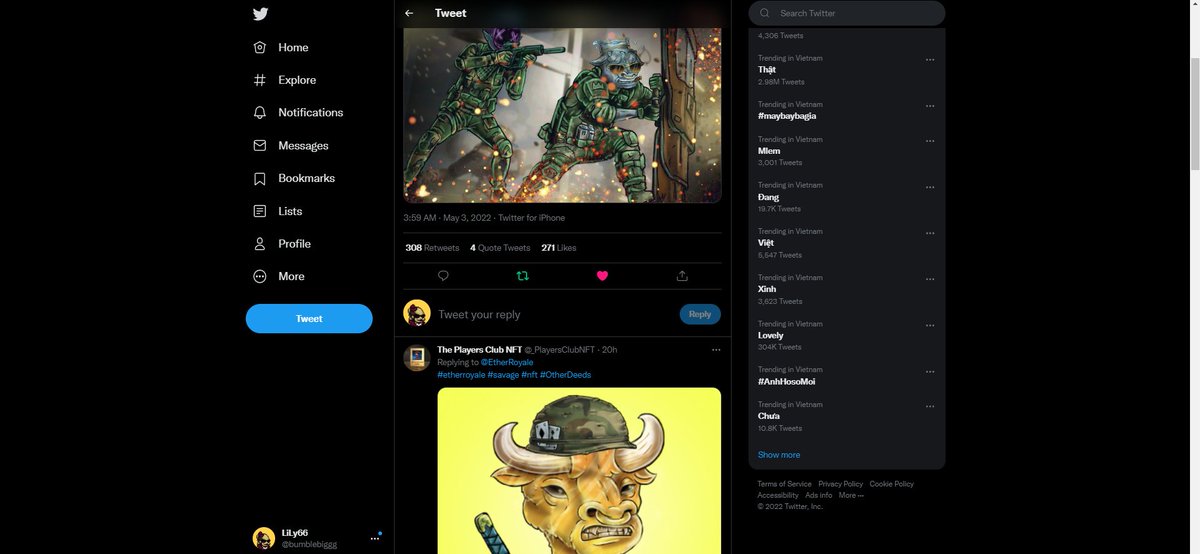Open the #OtherDeeds hashtag
The image size is (1200, 554).
point(565,374)
